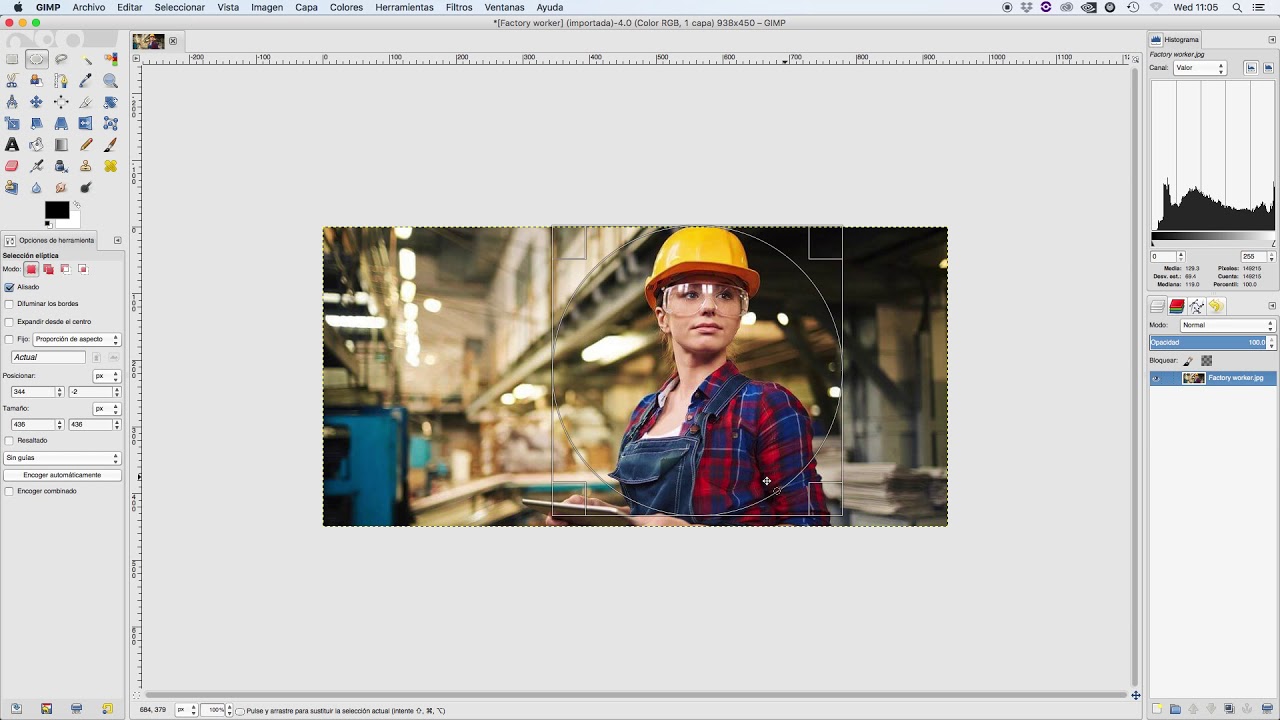Open the background color white swatch

(75, 222)
